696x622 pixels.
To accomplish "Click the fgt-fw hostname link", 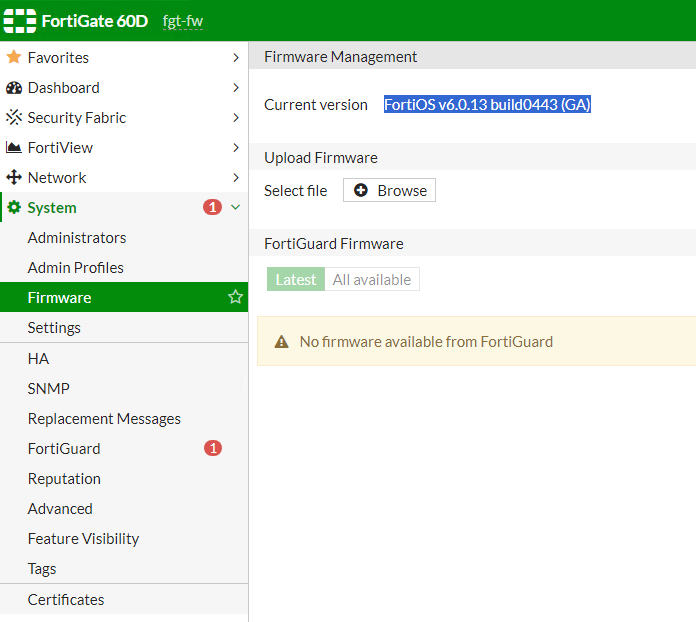I will [x=183, y=21].
